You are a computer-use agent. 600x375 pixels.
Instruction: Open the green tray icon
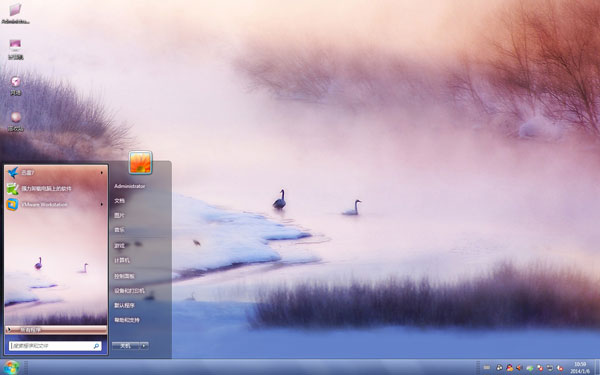tap(530, 368)
